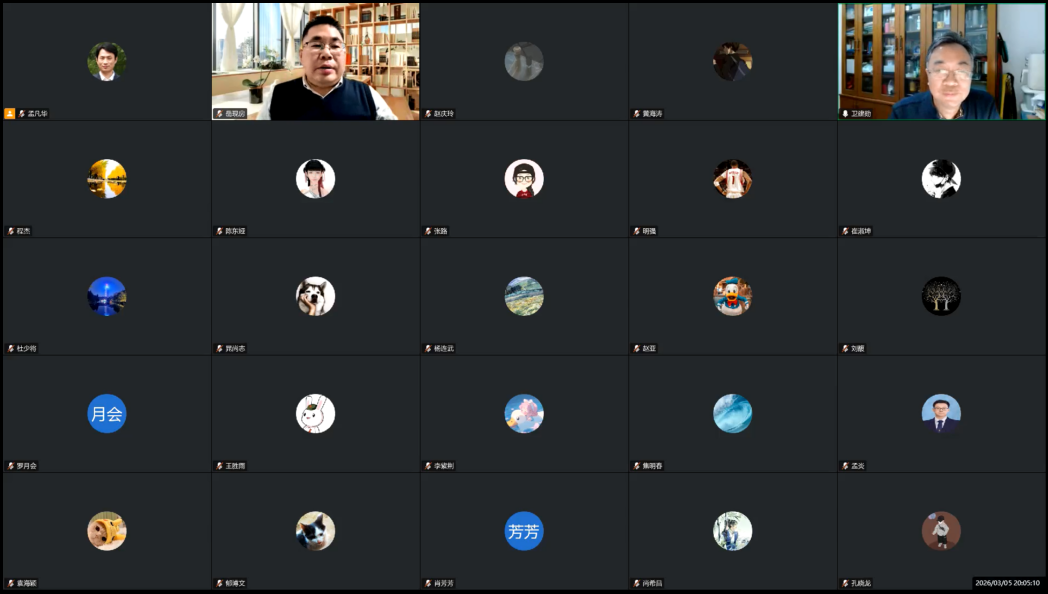1048x594 pixels.
Task: Click the timestamp at the bottom right
Action: pos(1007,583)
